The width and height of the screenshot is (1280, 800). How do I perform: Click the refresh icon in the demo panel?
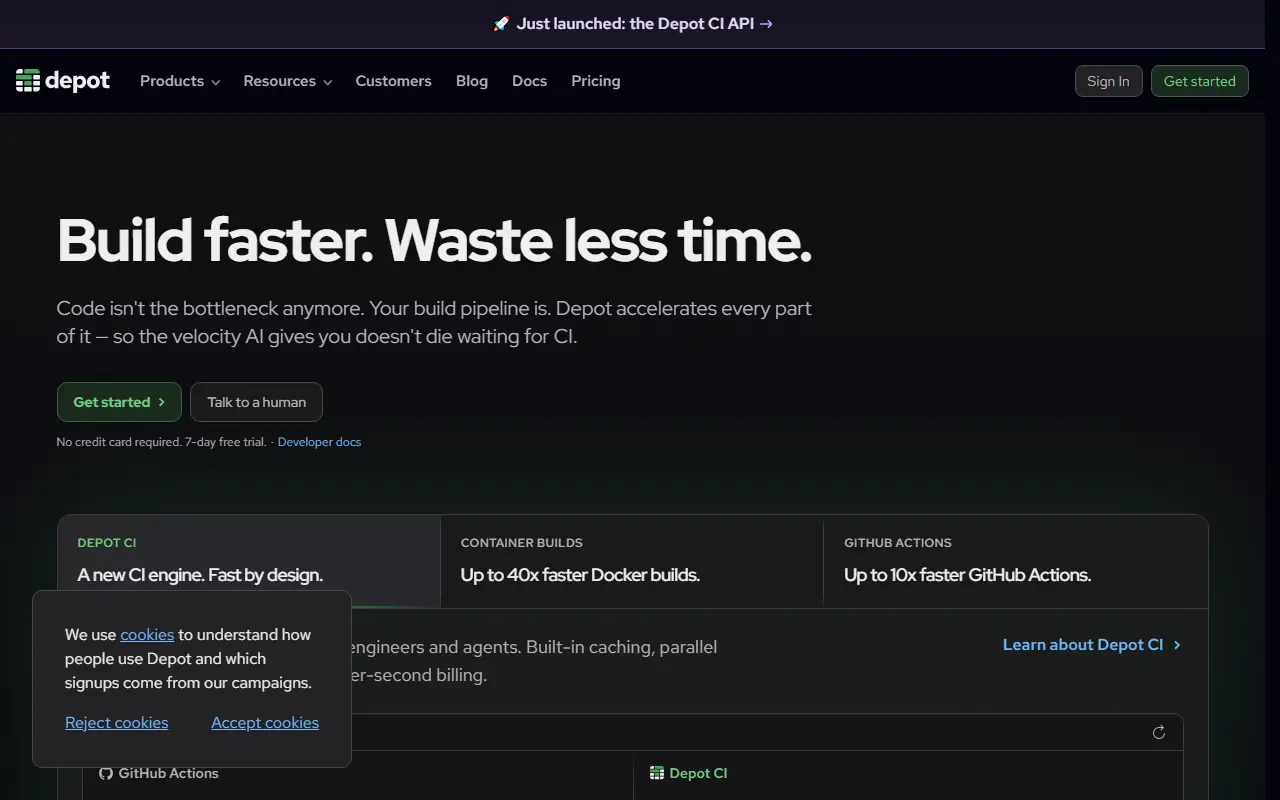1159,732
